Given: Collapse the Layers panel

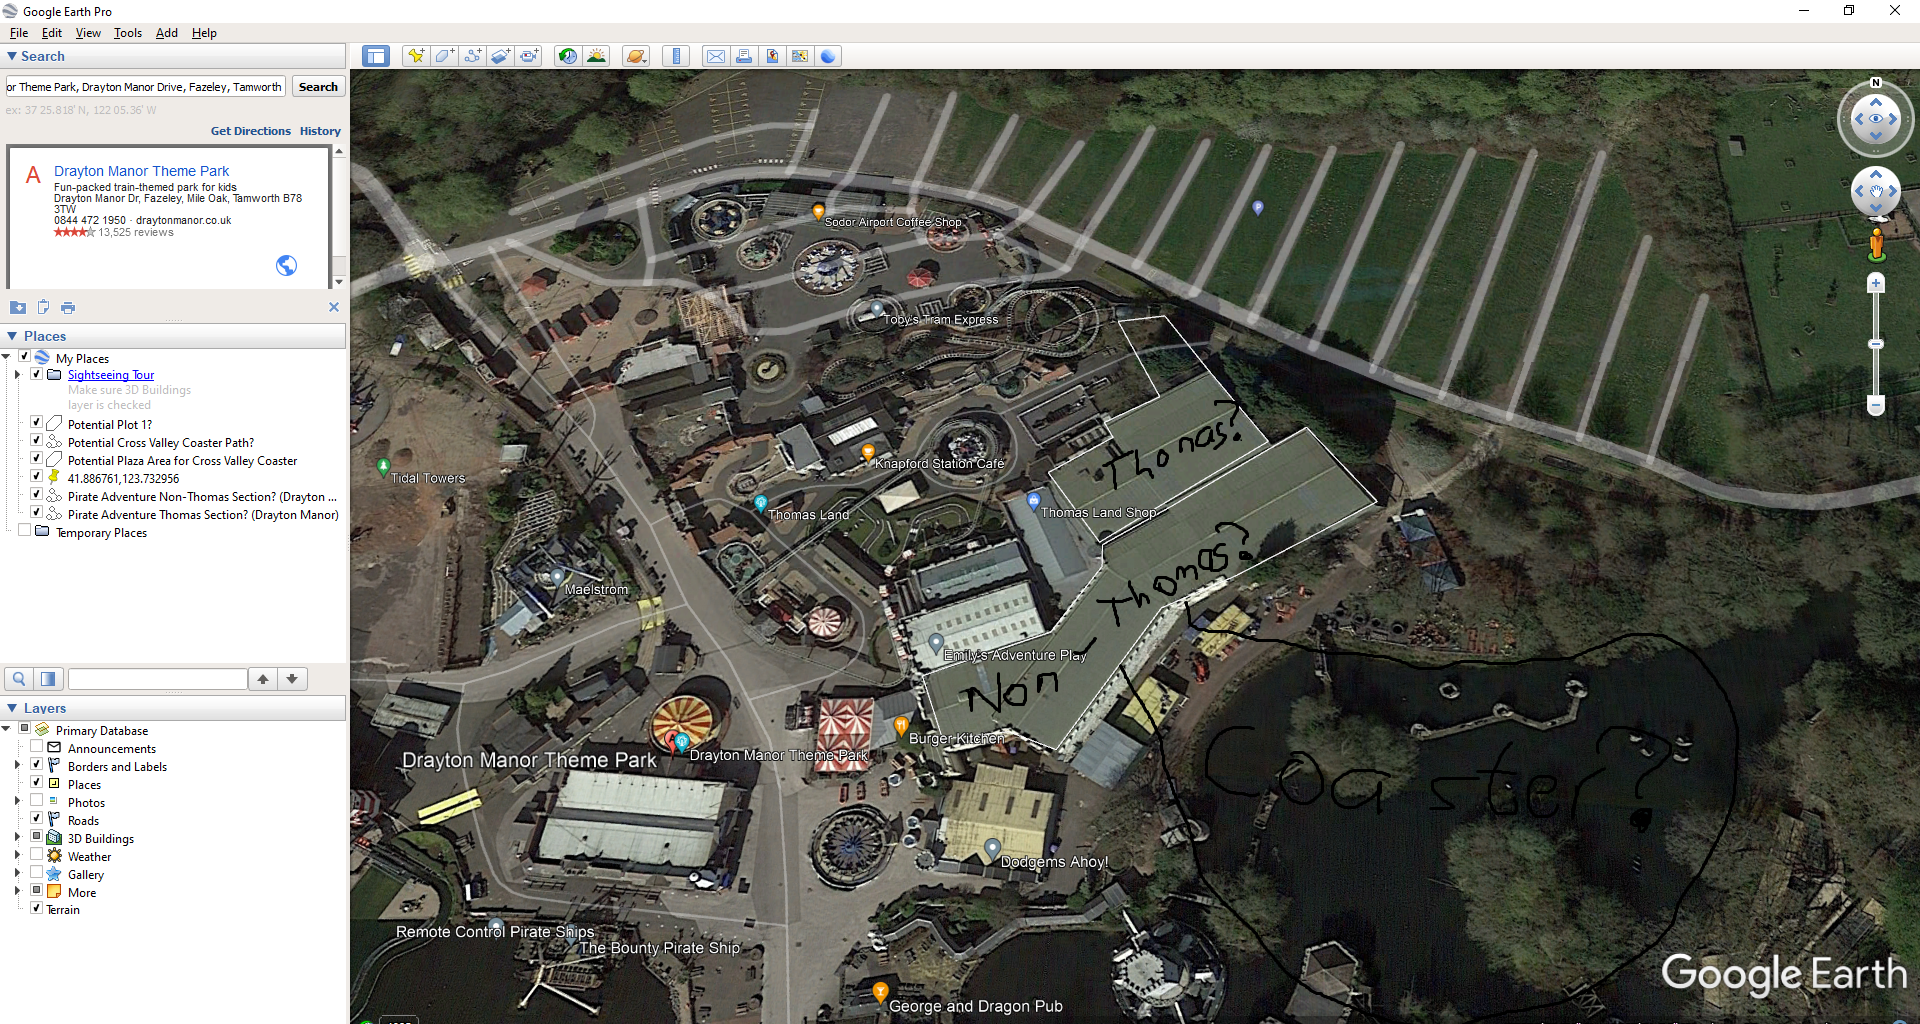Looking at the screenshot, I should (x=12, y=708).
